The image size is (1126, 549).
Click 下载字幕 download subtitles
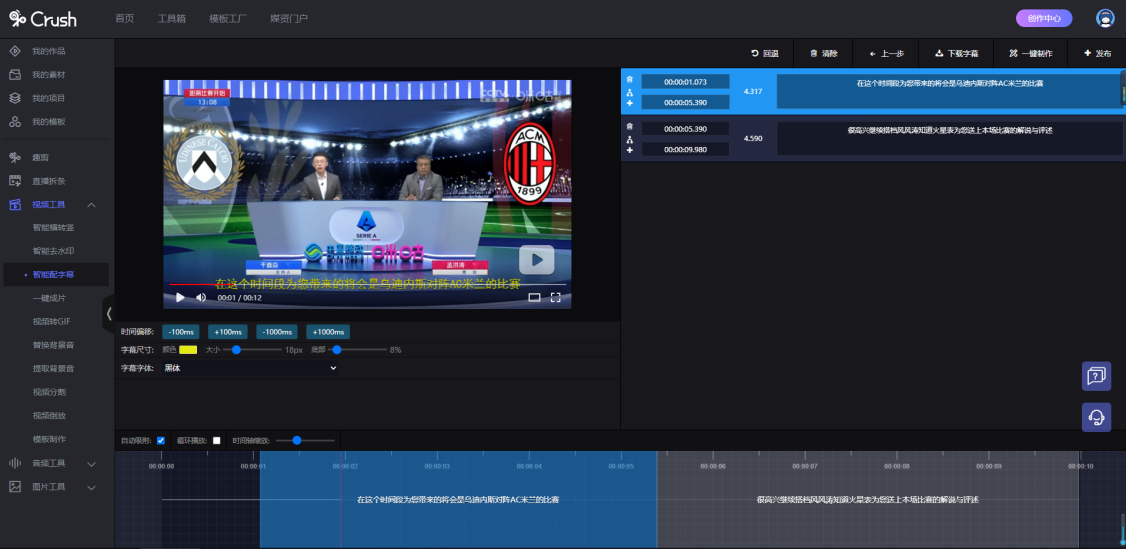957,53
